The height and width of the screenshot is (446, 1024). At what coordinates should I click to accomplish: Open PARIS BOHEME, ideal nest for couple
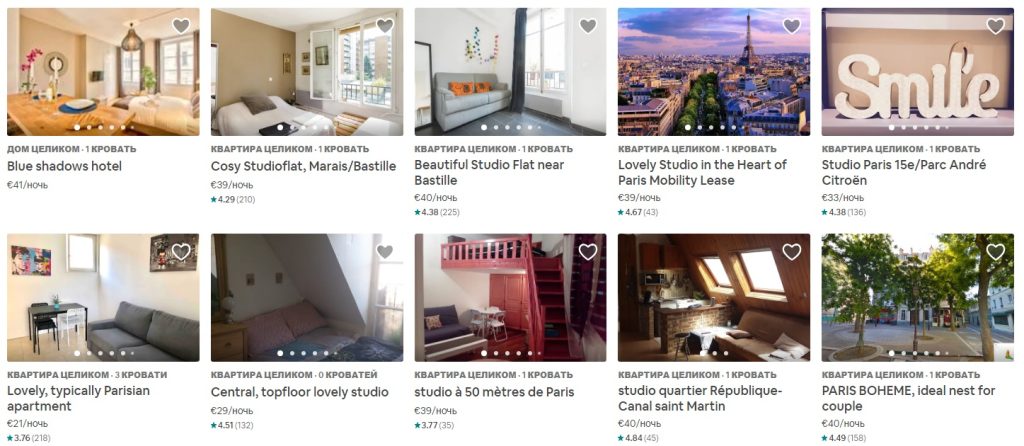908,399
